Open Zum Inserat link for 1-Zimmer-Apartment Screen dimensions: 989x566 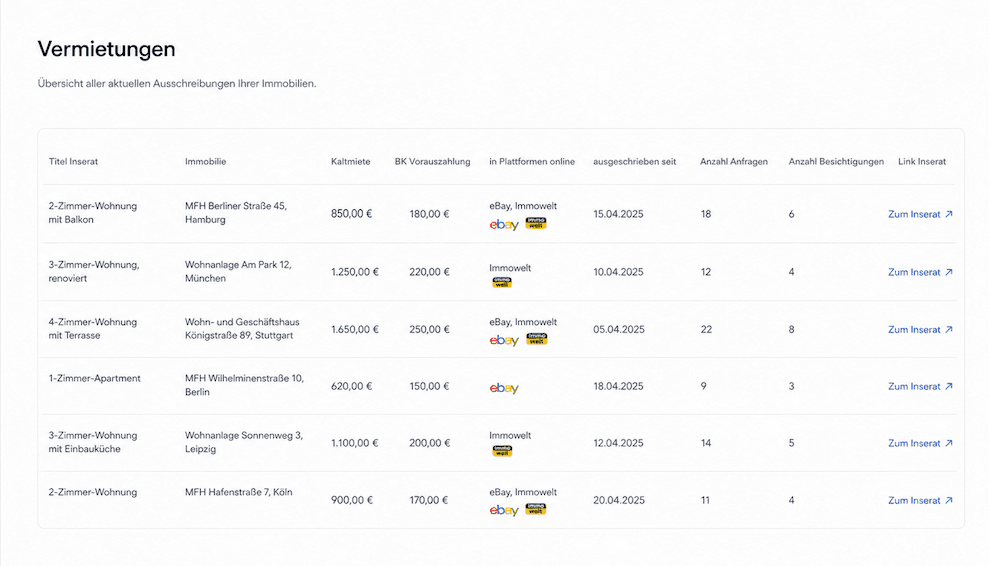pyautogui.click(x=920, y=387)
